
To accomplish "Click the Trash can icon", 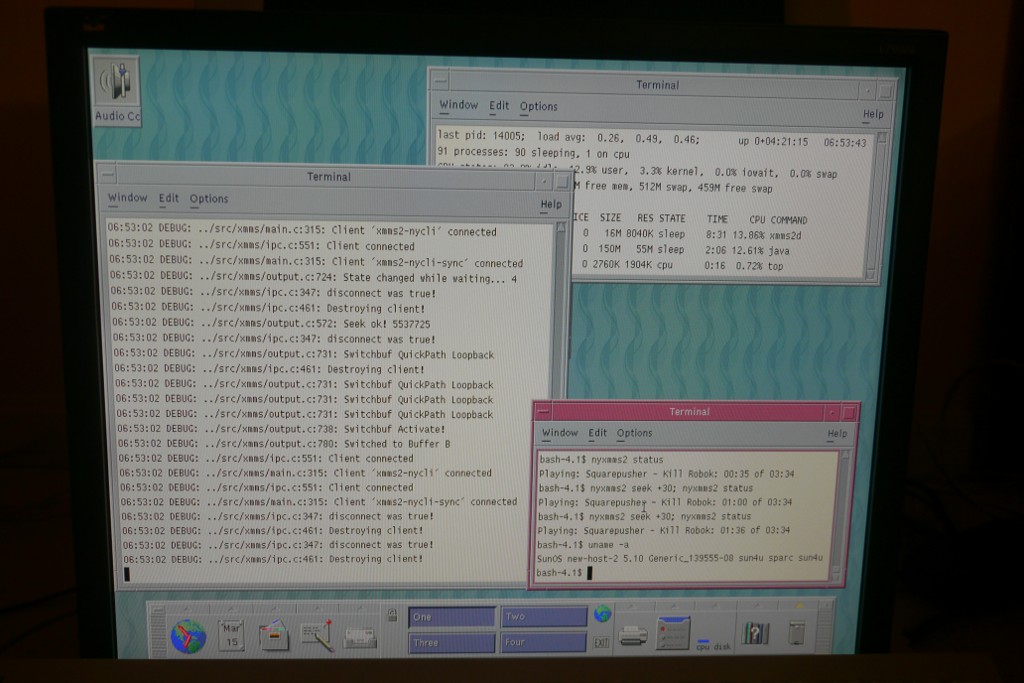I will 796,633.
